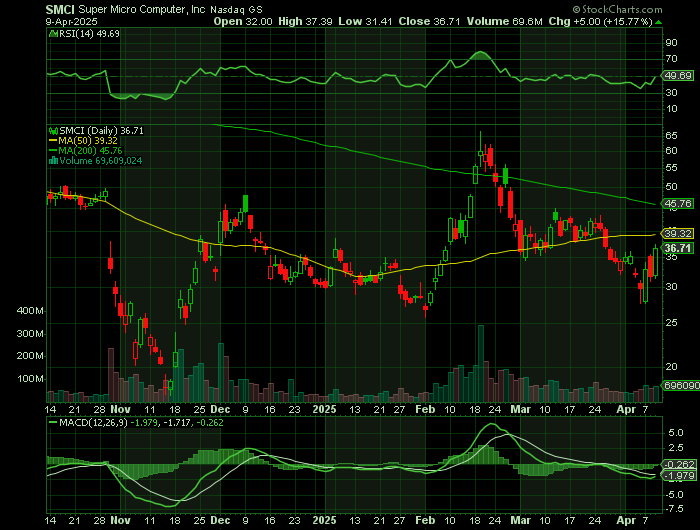700x530 pixels.
Task: Click the MACD(12,26,9) legend text
Action: [x=94, y=422]
